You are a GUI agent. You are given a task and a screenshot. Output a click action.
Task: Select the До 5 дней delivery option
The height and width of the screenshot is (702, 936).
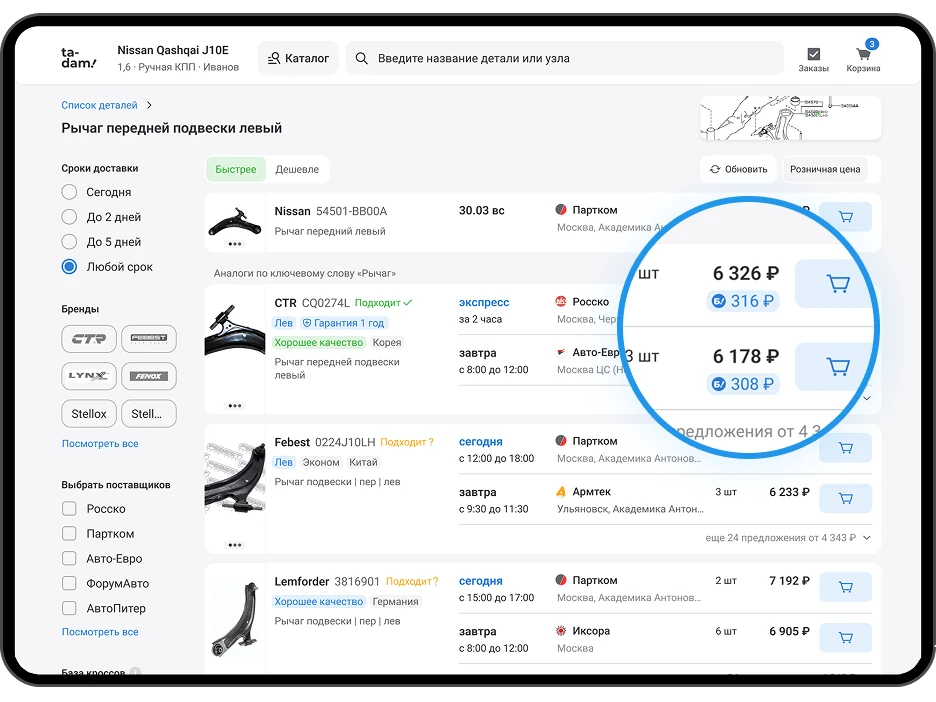click(x=69, y=242)
